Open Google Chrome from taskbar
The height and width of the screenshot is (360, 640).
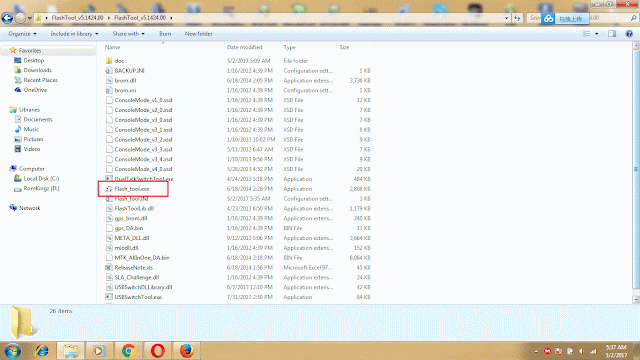point(129,351)
